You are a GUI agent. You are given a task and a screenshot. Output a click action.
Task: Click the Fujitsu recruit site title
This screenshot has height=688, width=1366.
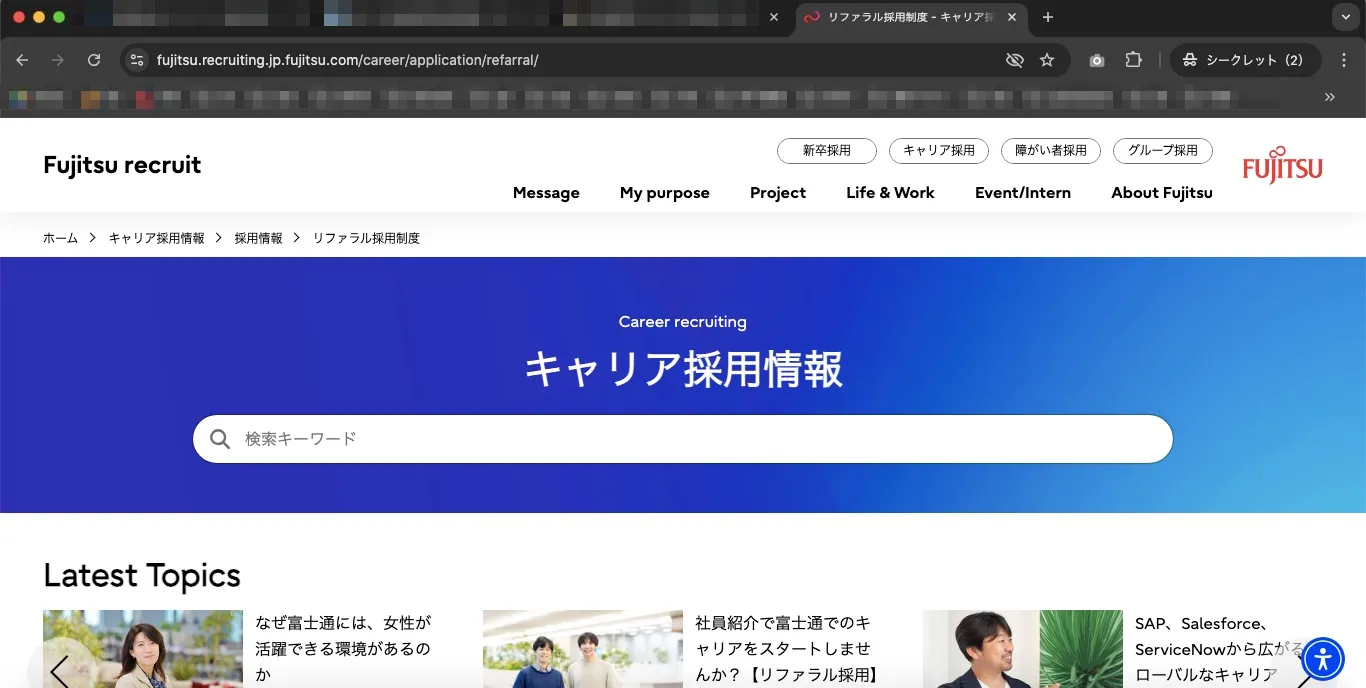(x=122, y=165)
